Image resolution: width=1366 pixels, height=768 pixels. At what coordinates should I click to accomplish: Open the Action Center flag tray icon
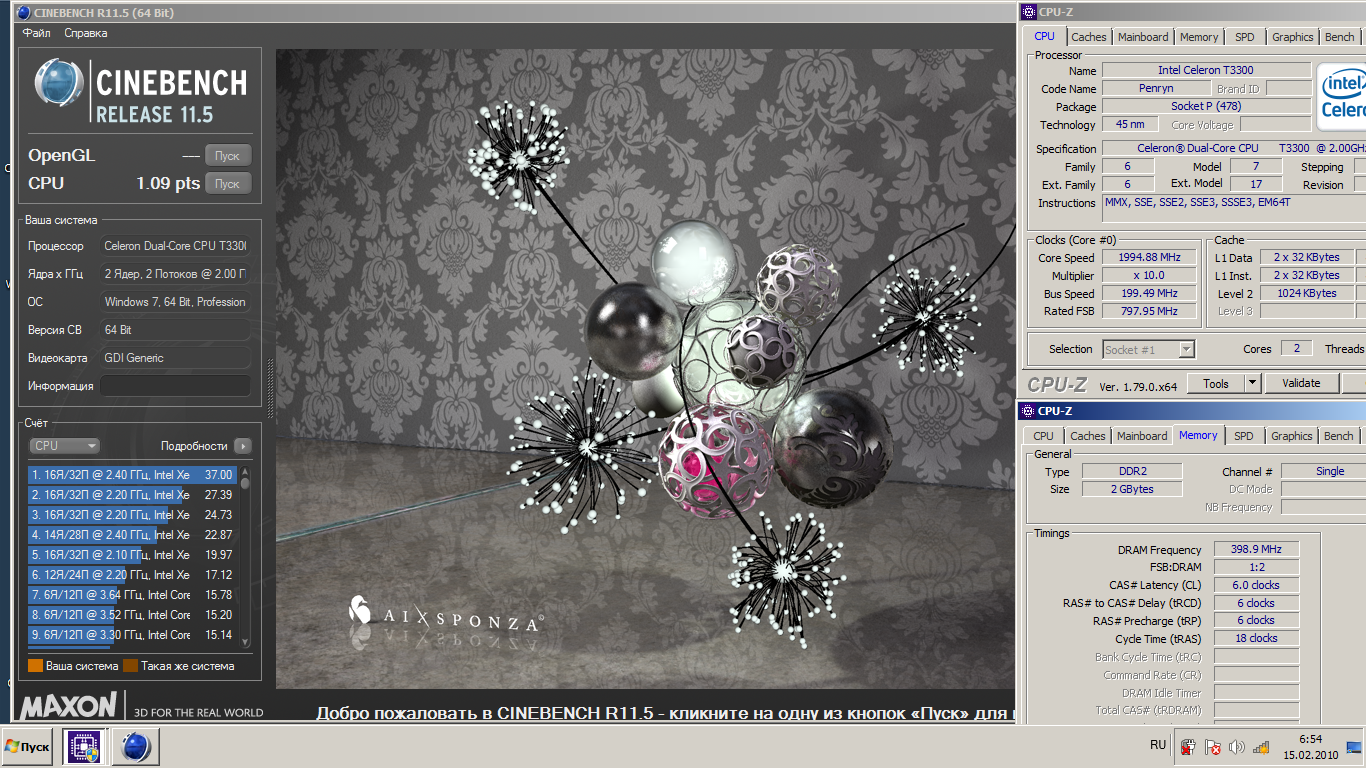click(1212, 747)
